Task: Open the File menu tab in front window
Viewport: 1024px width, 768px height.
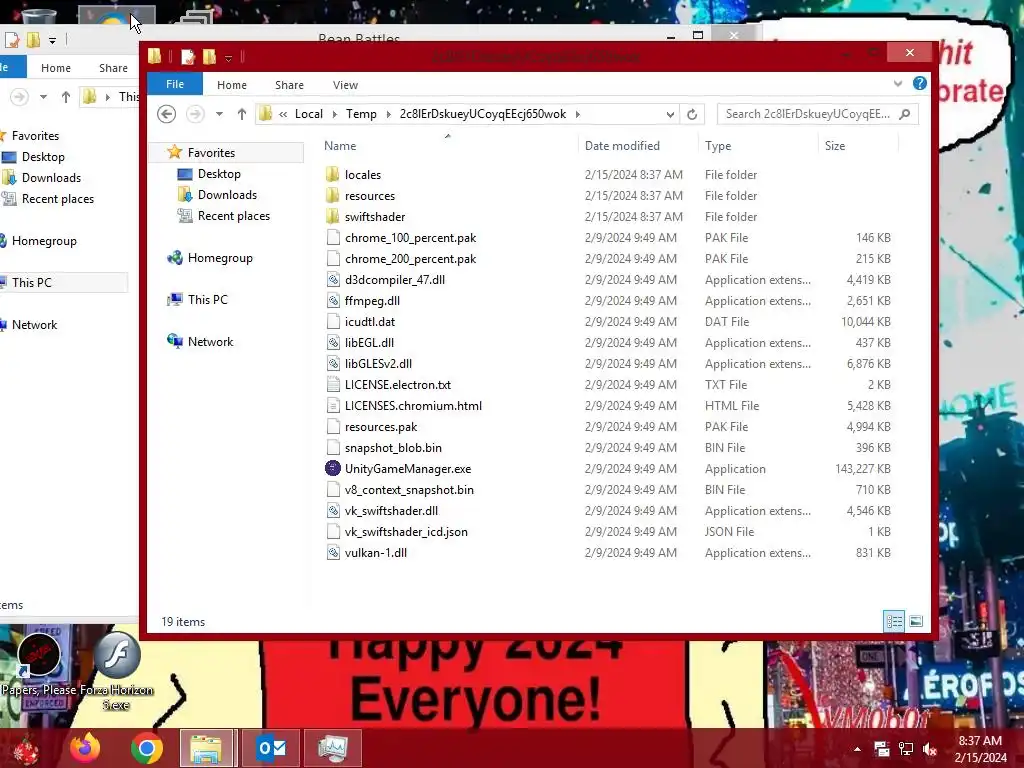Action: (x=174, y=84)
